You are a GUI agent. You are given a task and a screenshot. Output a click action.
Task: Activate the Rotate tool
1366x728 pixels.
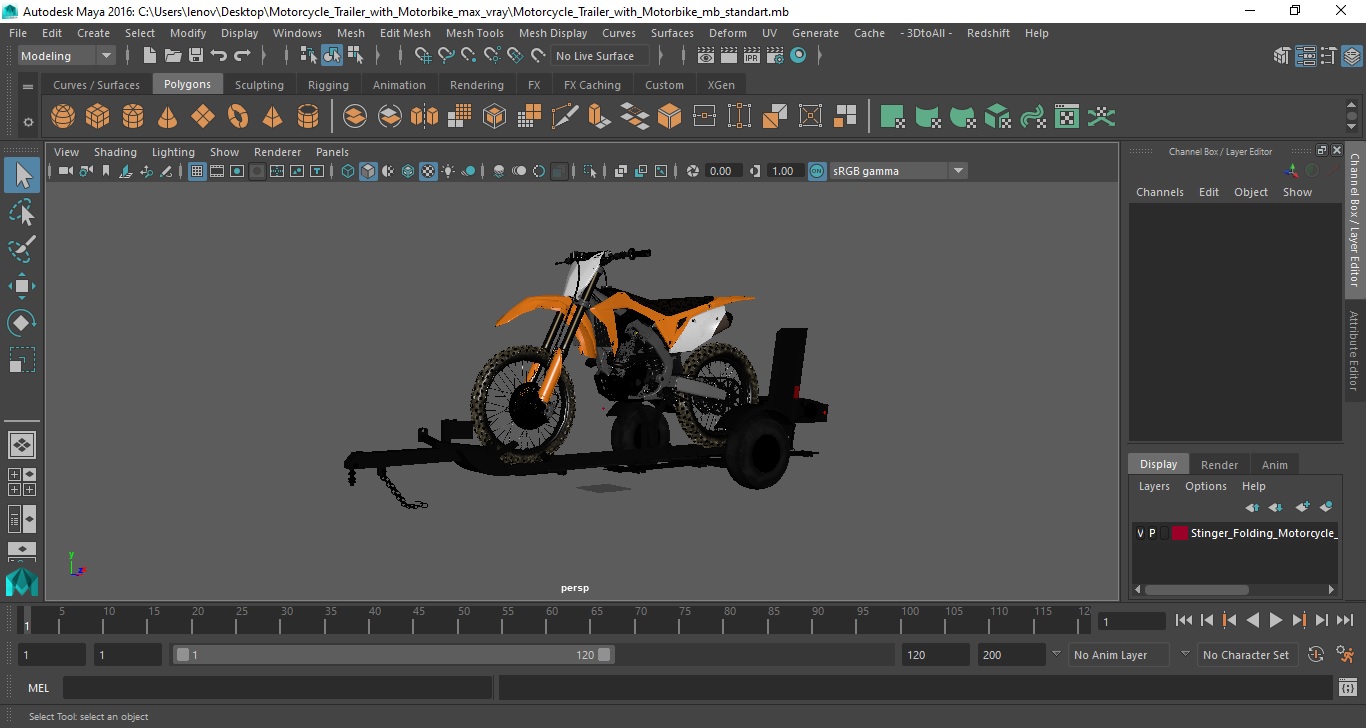tap(22, 323)
